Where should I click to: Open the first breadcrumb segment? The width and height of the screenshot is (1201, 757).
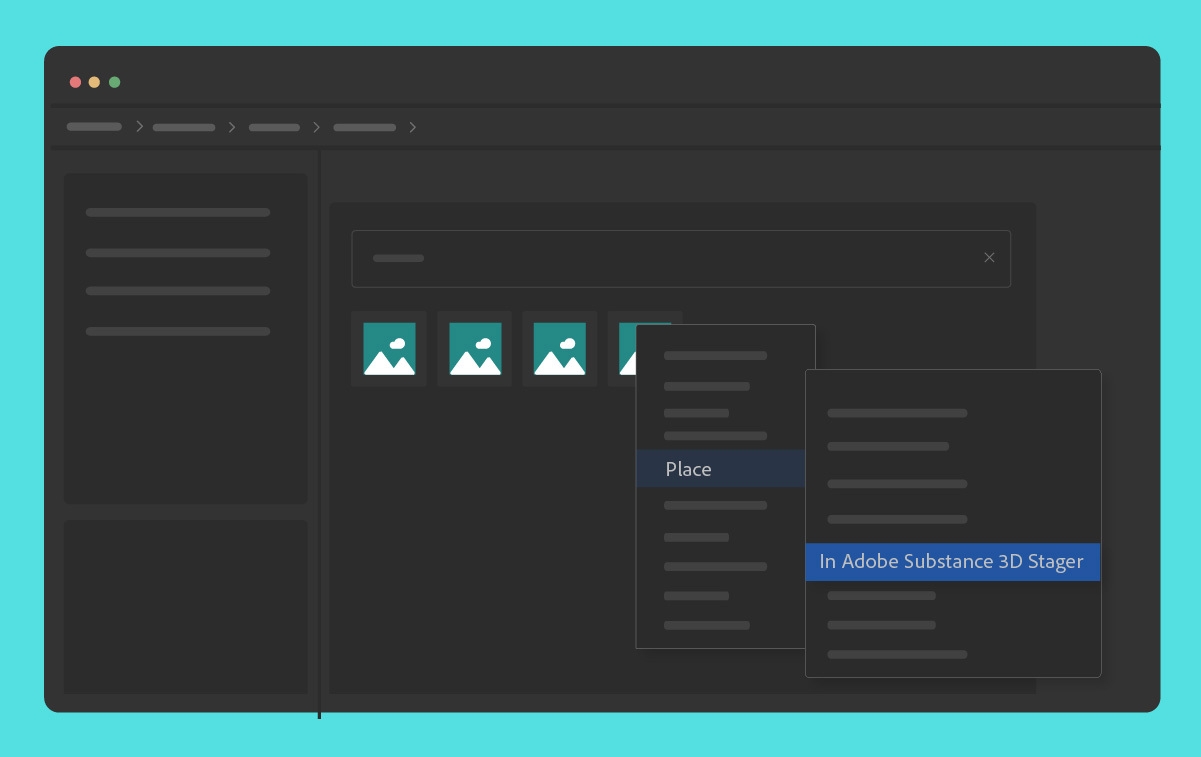pyautogui.click(x=94, y=127)
